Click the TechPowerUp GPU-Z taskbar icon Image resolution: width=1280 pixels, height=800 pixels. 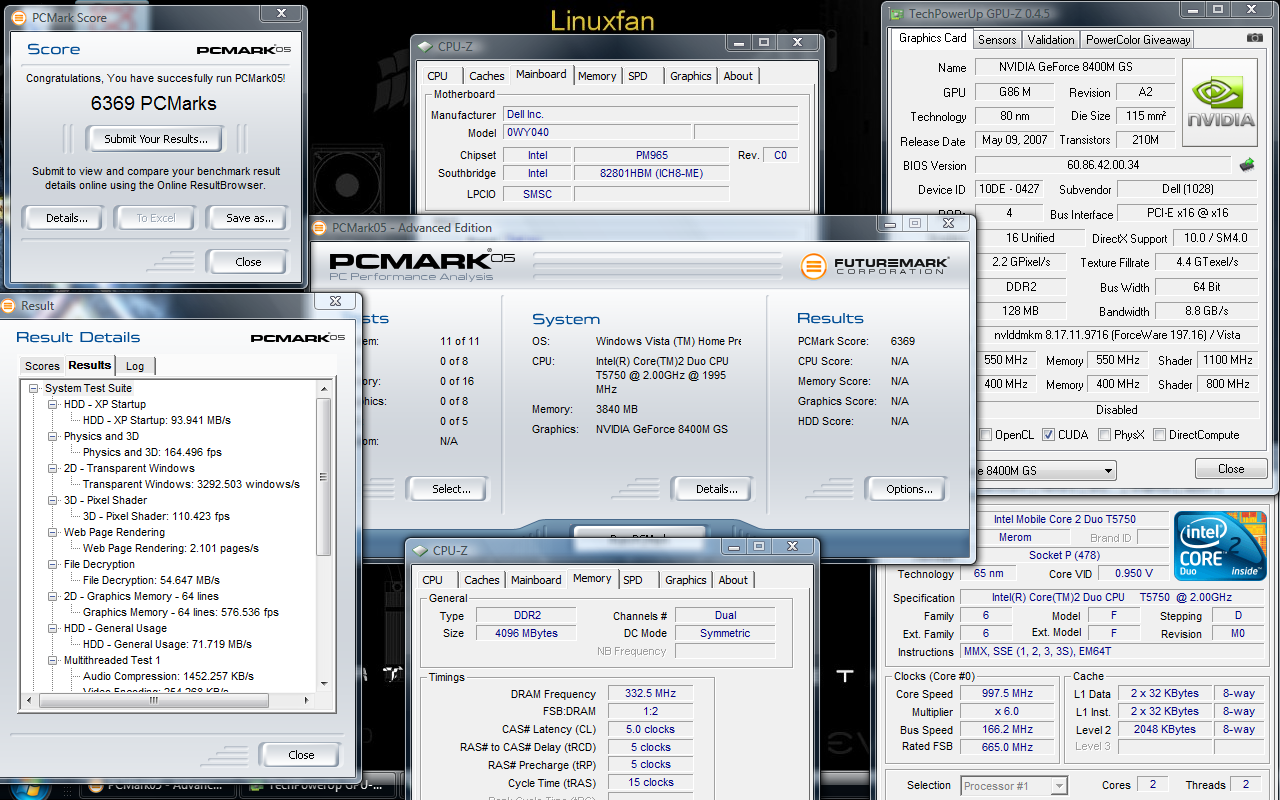[x=258, y=786]
